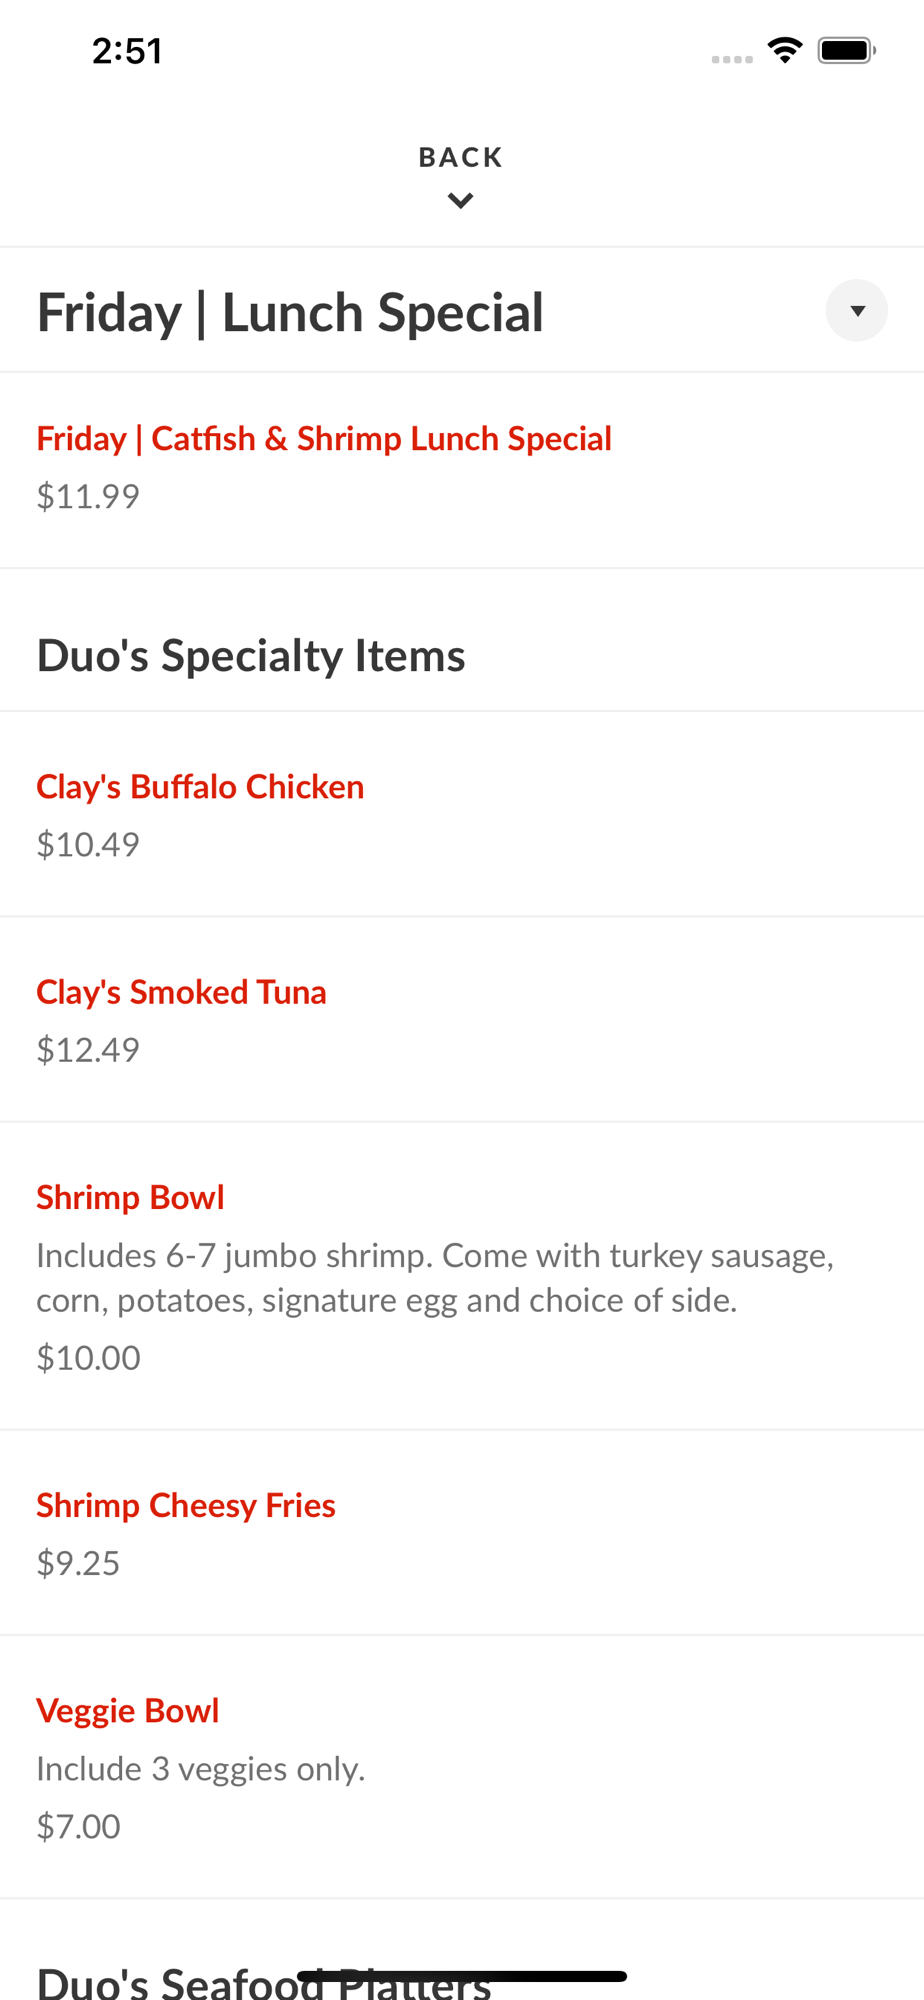This screenshot has height=2000, width=924.
Task: Tap the $12.49 price
Action: click(88, 1050)
